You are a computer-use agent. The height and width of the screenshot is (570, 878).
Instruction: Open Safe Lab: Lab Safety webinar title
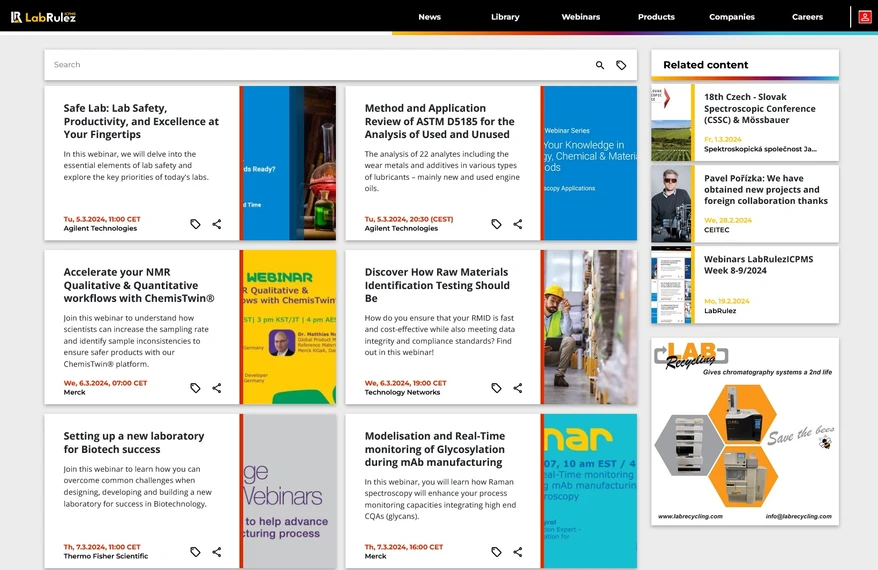coord(141,121)
